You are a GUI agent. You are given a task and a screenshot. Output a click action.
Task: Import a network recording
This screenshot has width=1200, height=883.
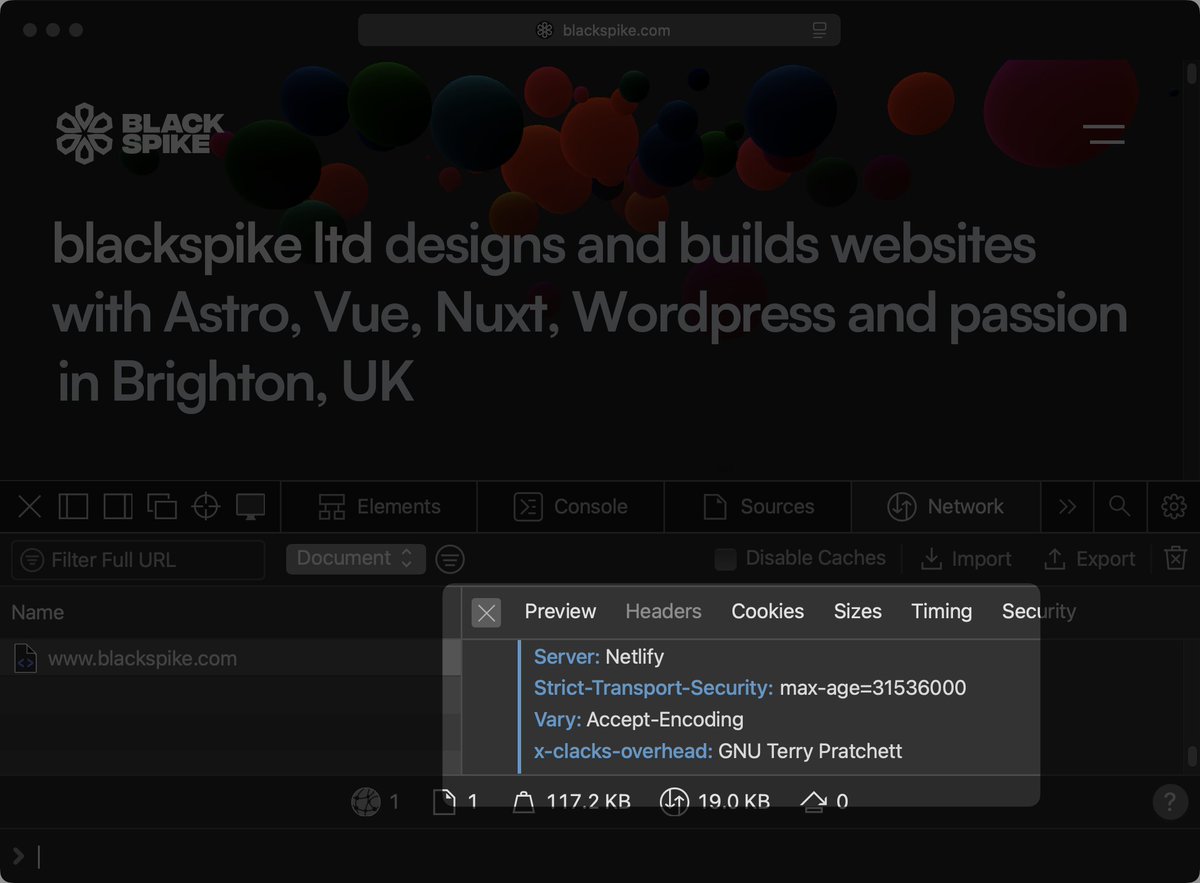[x=966, y=559]
